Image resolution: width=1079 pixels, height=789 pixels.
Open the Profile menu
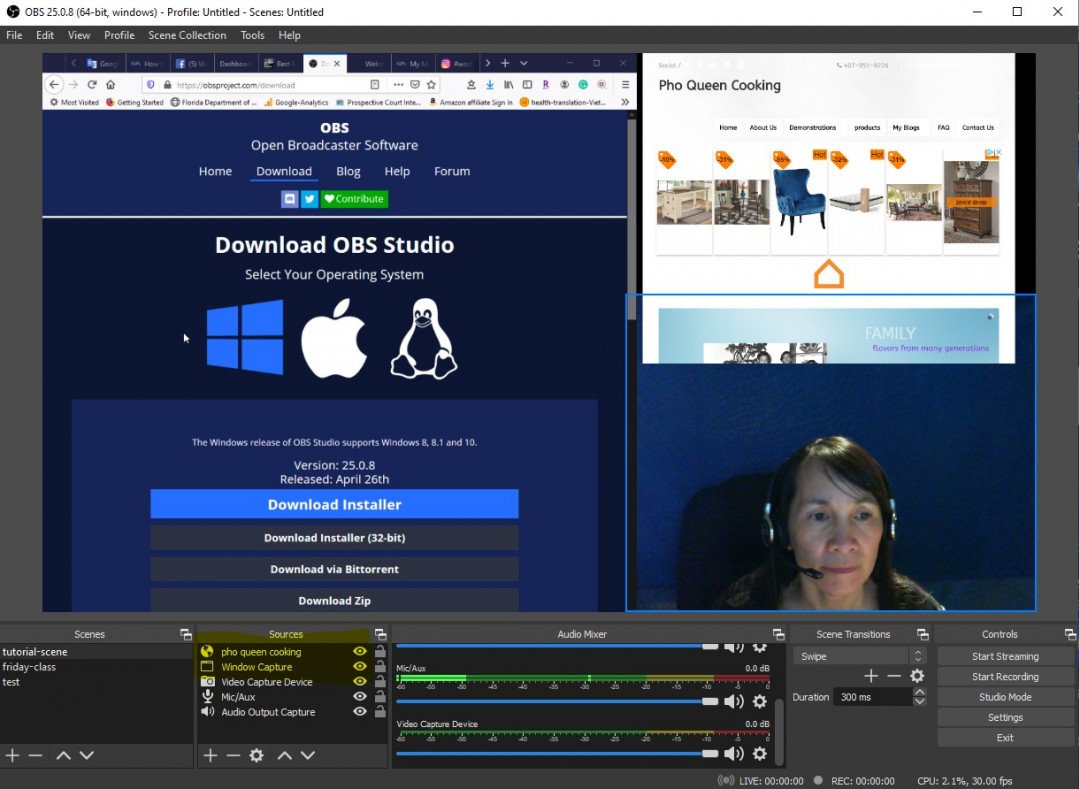120,35
